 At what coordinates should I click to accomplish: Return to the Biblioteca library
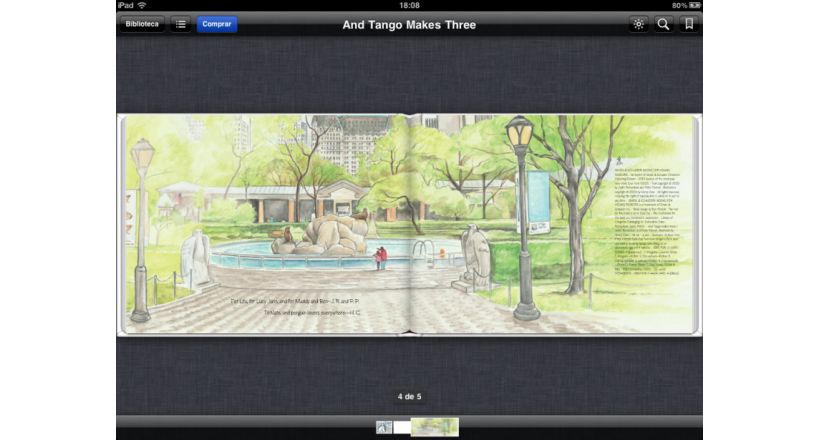coord(142,24)
